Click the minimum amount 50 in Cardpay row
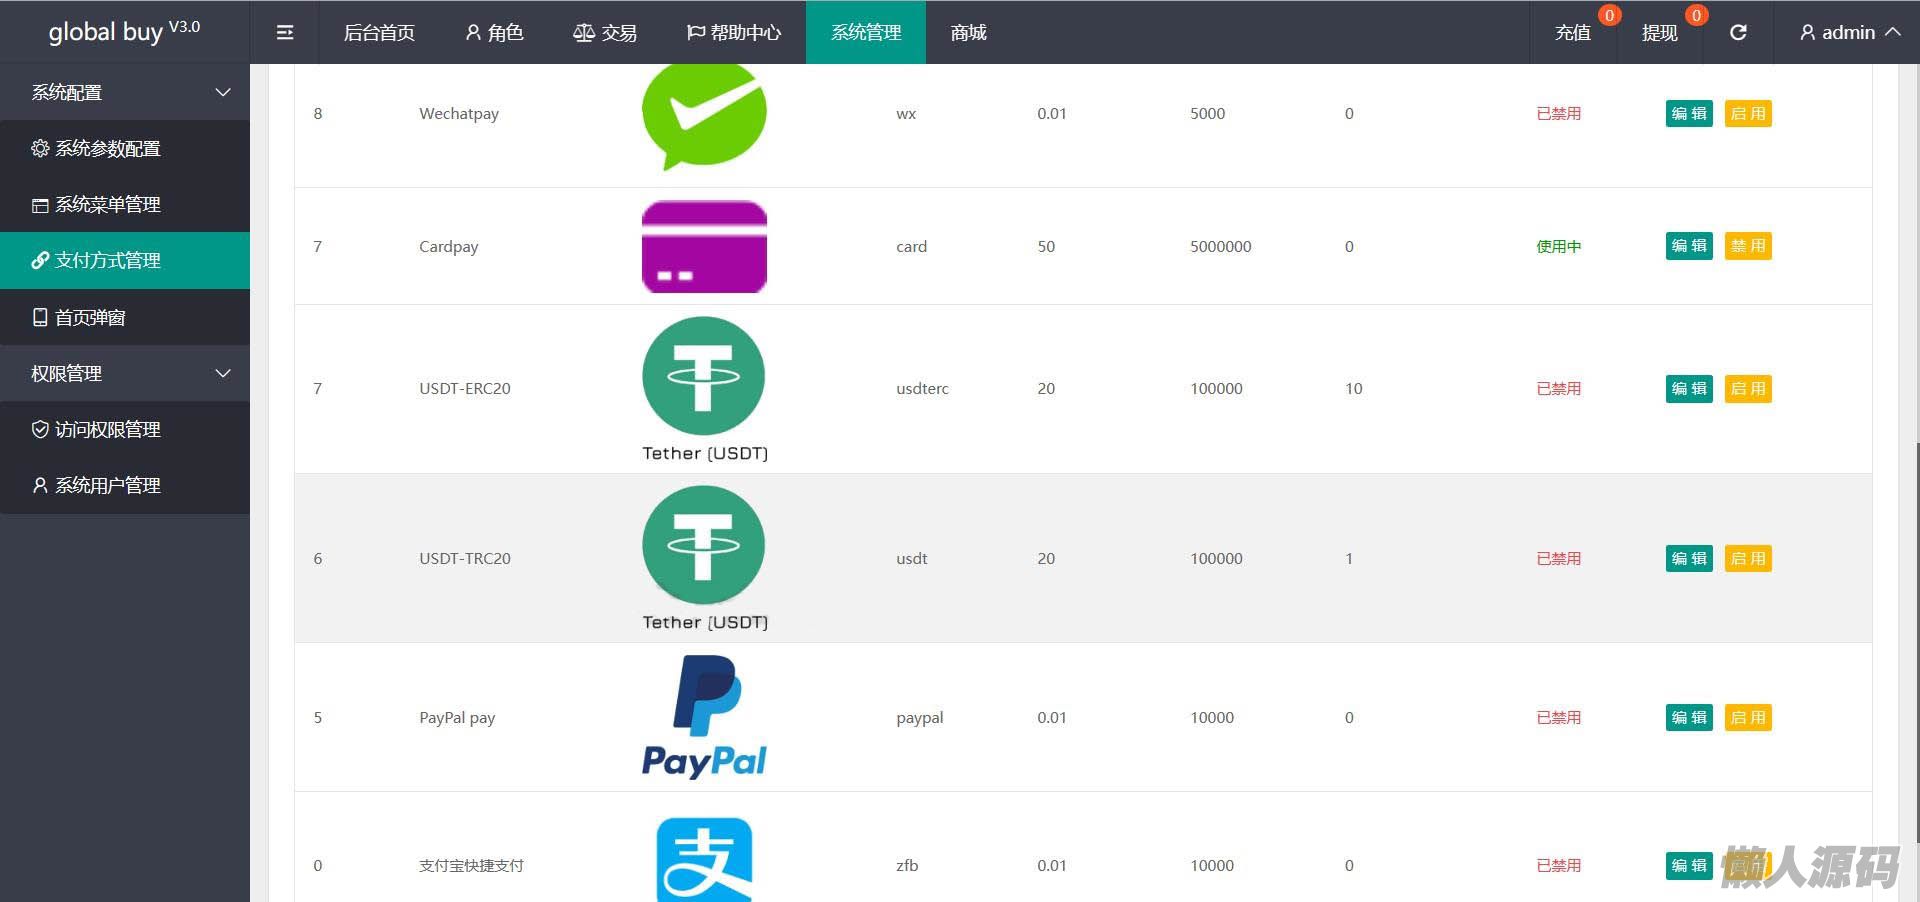This screenshot has height=902, width=1920. point(1046,247)
